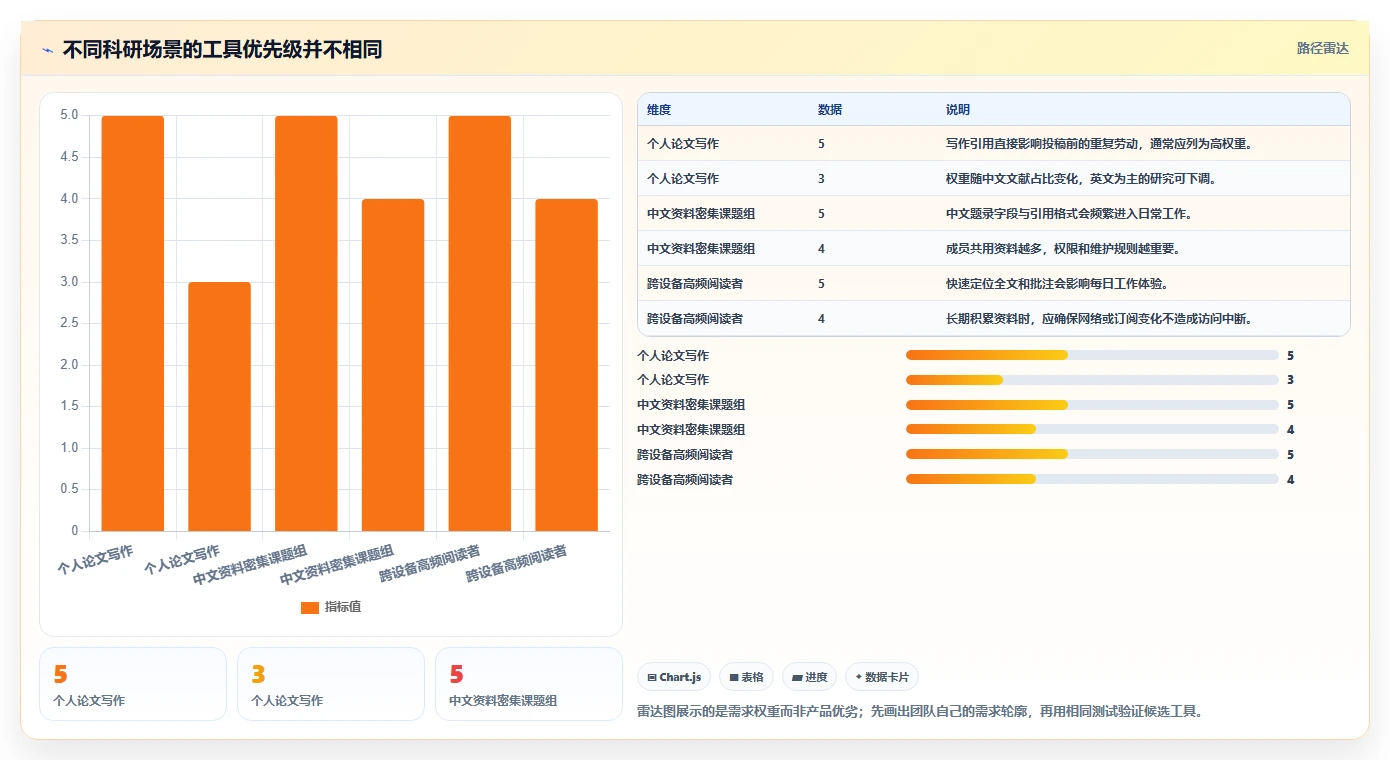The height and width of the screenshot is (760, 1390).
Task: Click the 2.5 y-axis label
Action: [x=68, y=323]
